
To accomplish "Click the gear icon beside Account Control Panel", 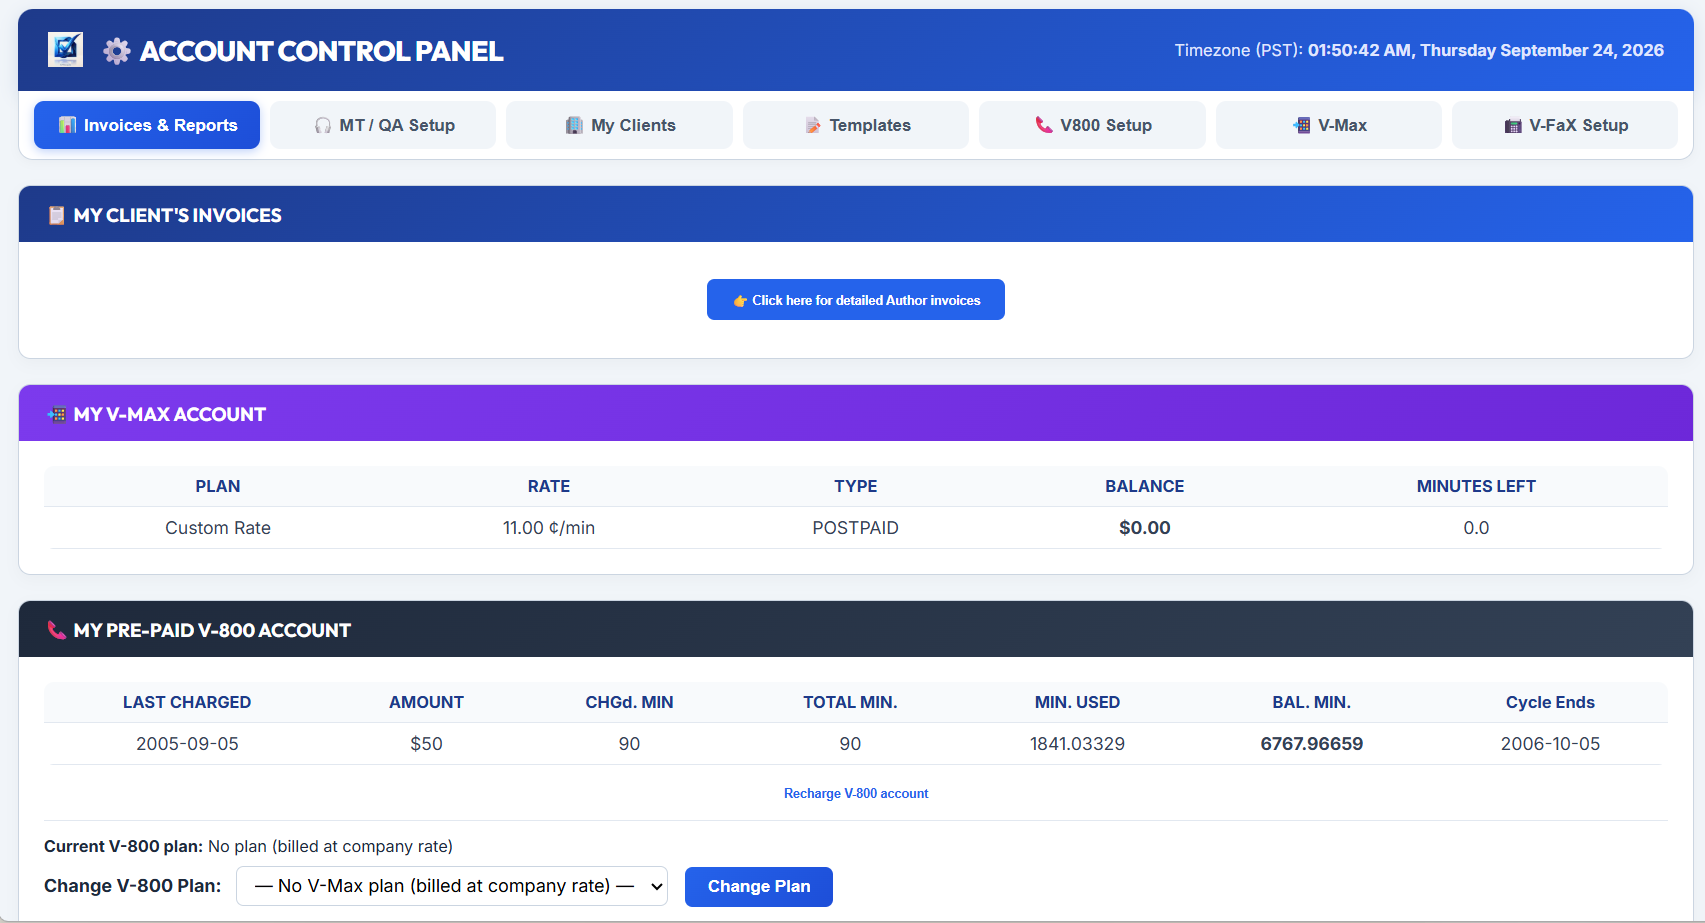I will click(x=117, y=51).
